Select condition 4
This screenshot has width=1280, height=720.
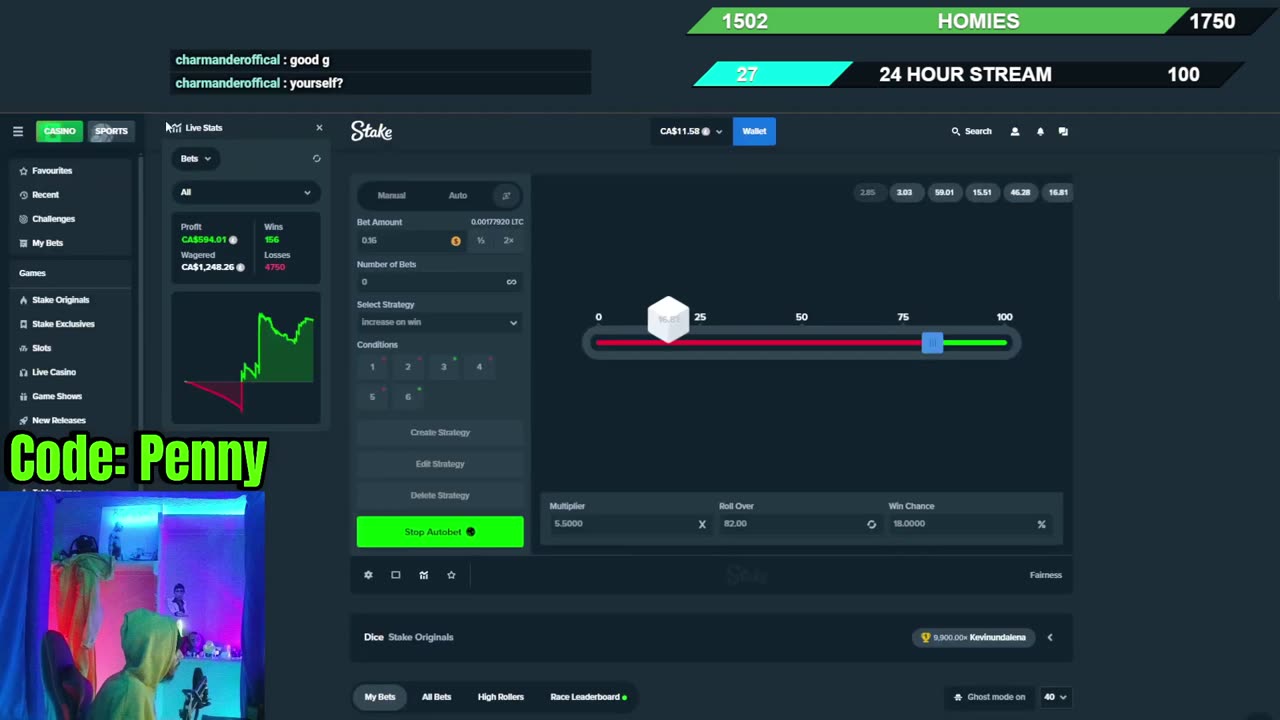click(x=479, y=367)
